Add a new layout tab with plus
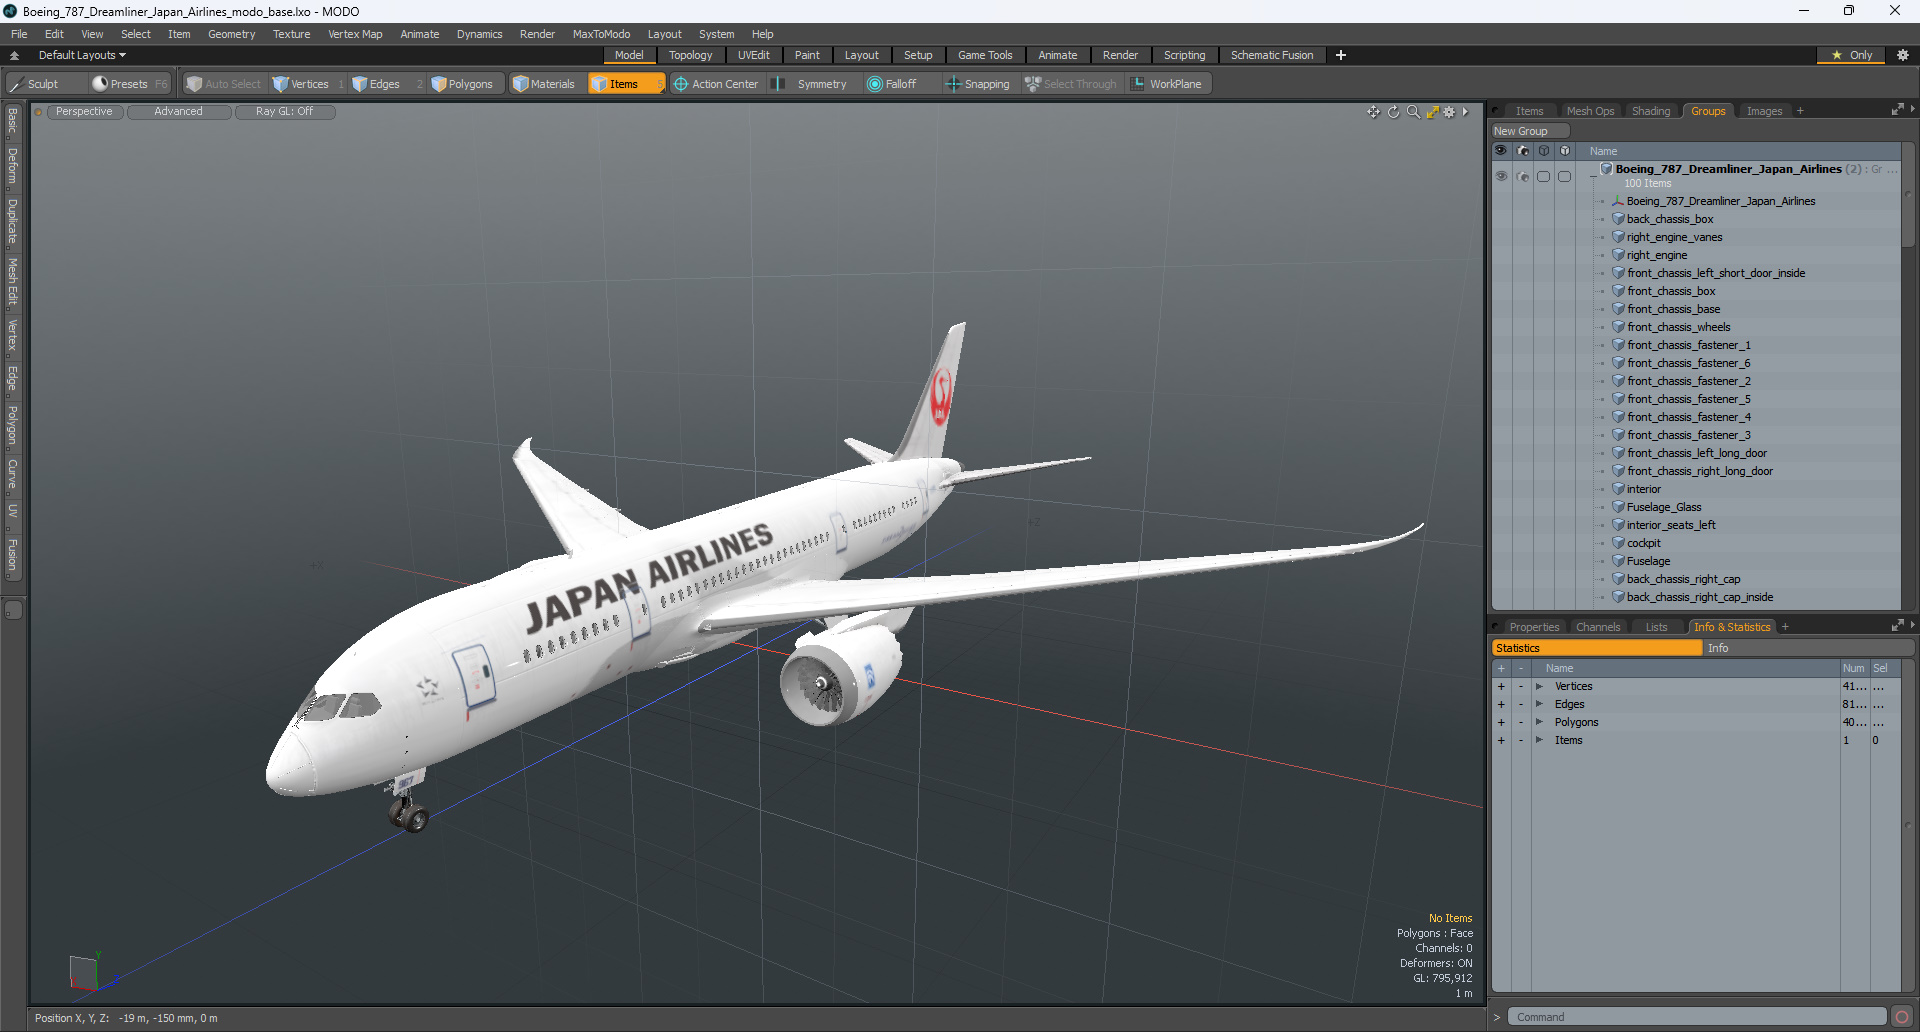1920x1032 pixels. click(1341, 55)
